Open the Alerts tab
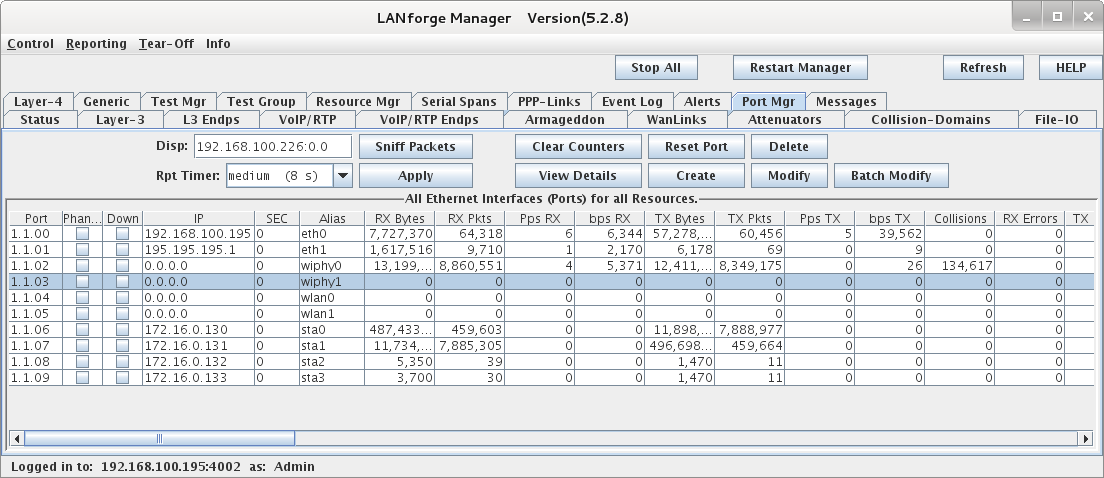 pos(702,101)
